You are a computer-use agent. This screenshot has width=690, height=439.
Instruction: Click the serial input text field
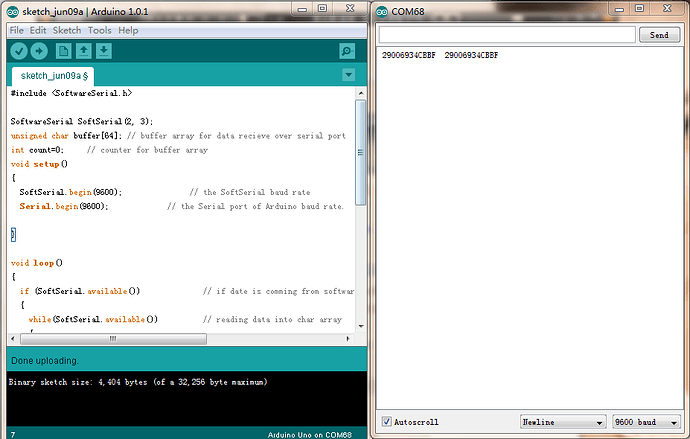point(507,35)
